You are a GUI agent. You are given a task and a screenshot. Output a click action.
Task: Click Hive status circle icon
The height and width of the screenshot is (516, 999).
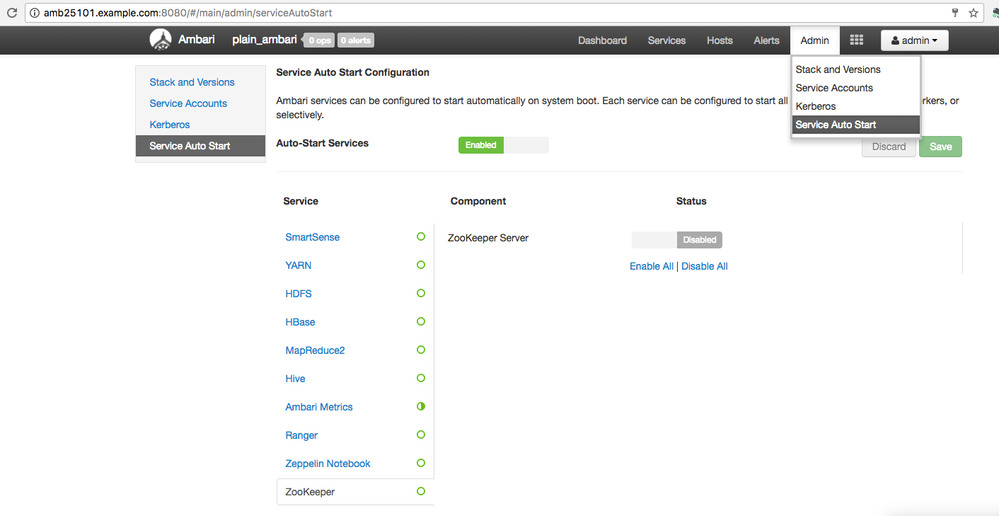click(420, 378)
